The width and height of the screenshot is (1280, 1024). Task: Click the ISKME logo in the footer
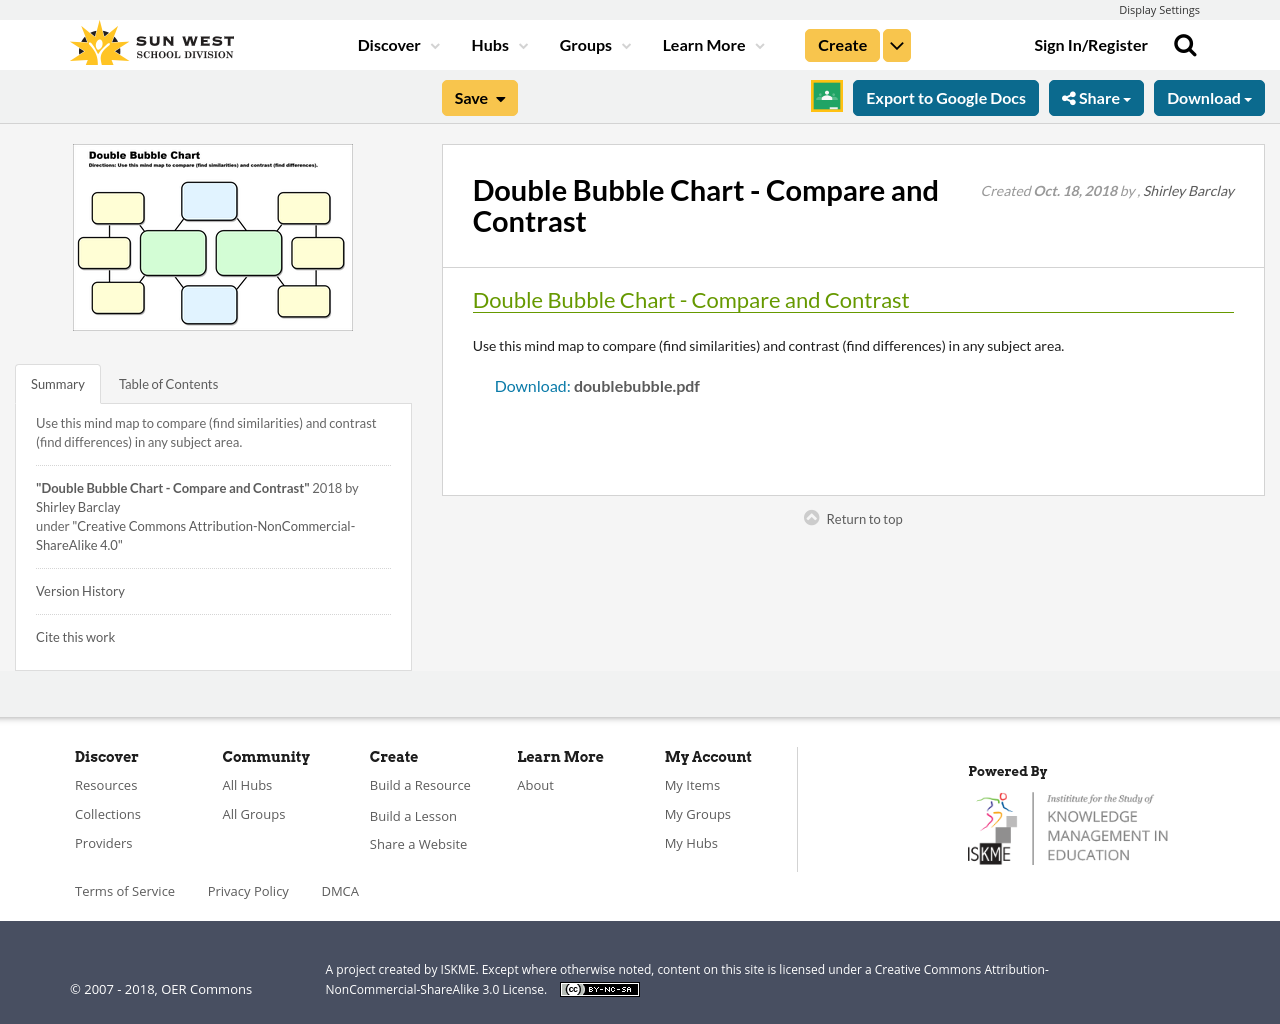click(1067, 826)
